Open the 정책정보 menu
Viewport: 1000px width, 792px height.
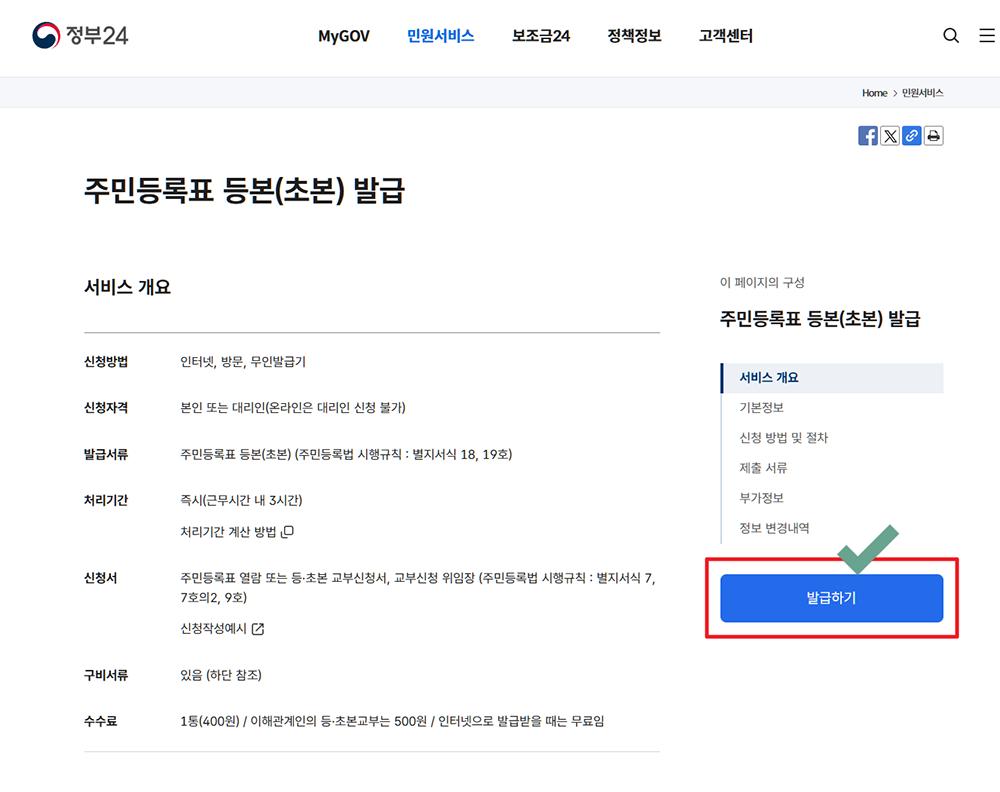tap(633, 36)
